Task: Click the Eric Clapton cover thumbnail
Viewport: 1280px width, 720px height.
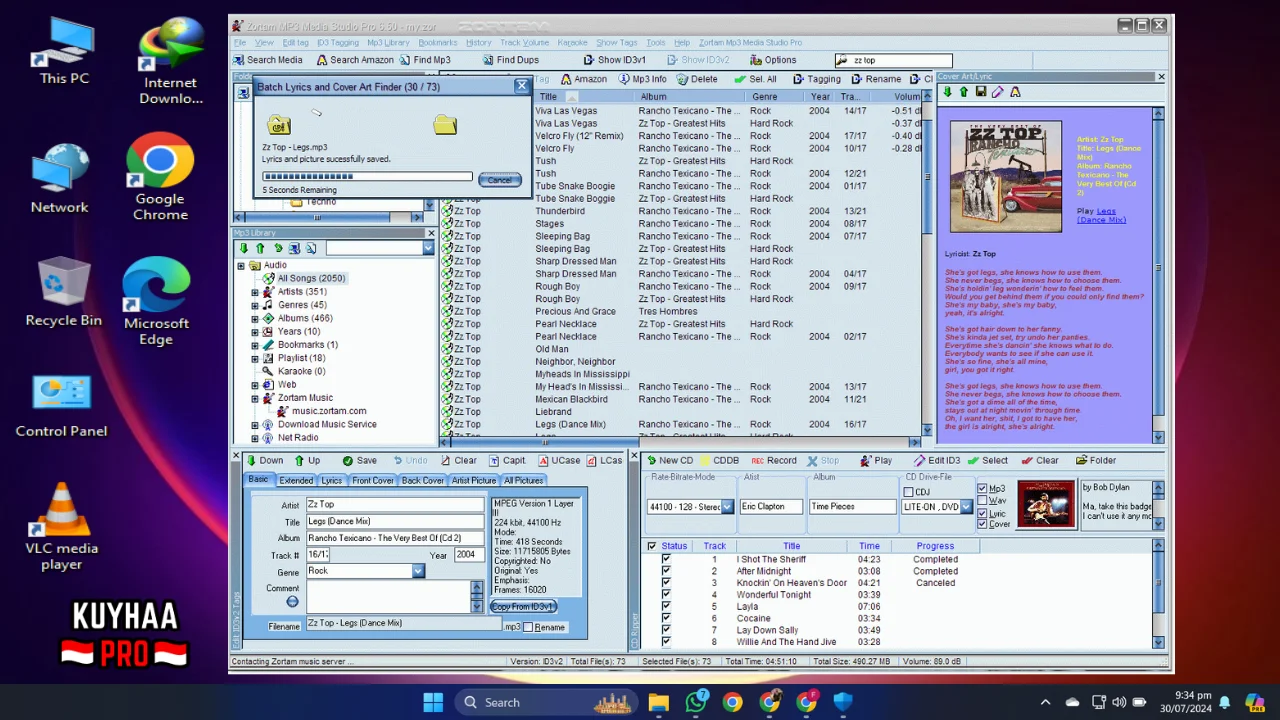Action: point(1046,505)
